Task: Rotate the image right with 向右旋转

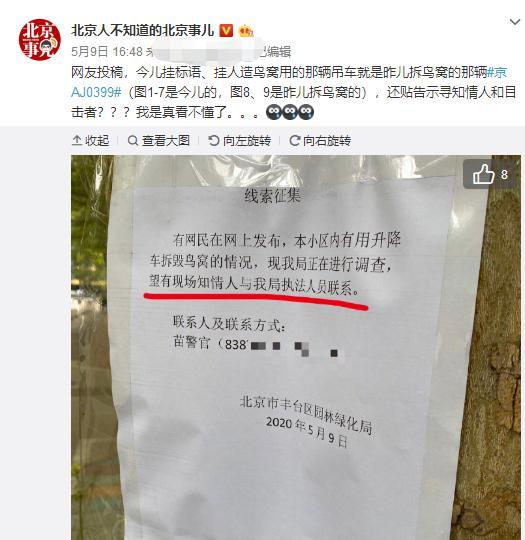Action: tap(320, 141)
